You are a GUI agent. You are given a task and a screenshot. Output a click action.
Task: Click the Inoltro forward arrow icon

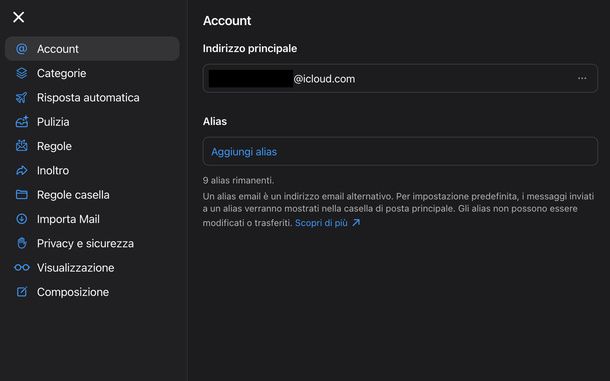pyautogui.click(x=22, y=170)
